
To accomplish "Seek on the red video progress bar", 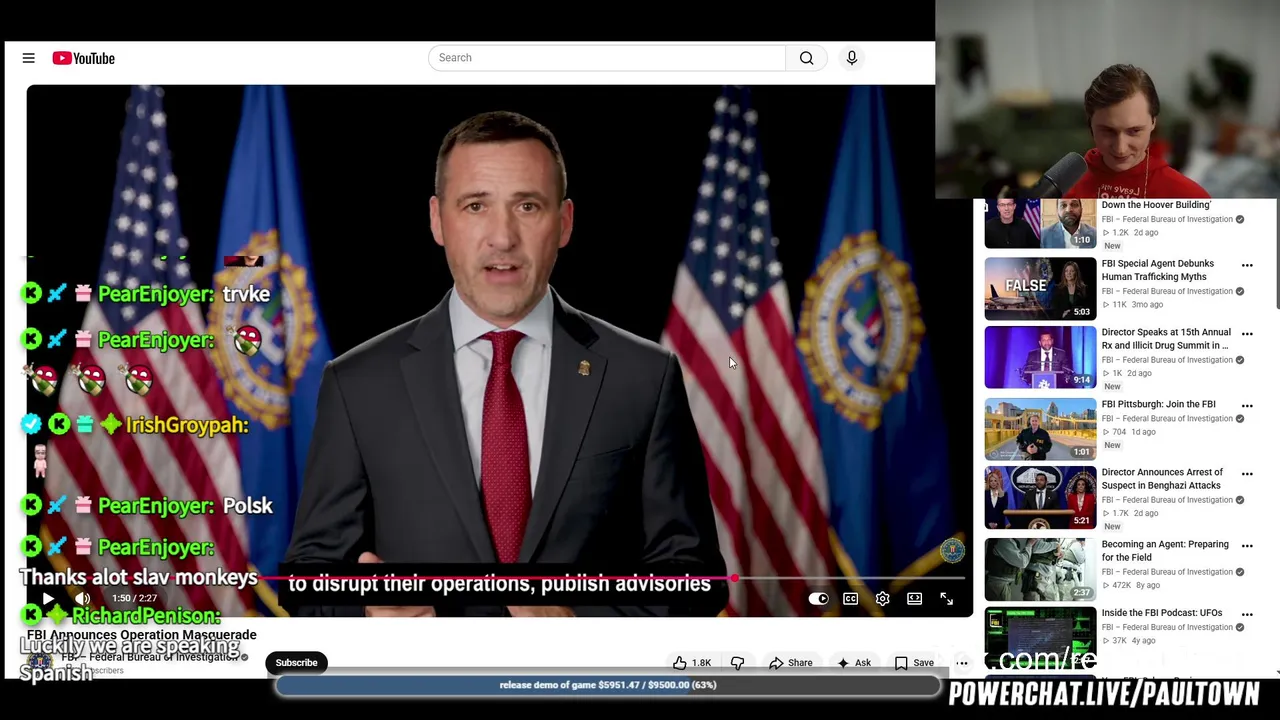I will (497, 578).
